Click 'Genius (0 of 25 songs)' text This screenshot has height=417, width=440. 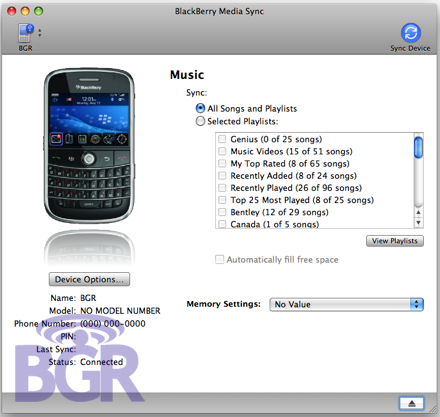(x=276, y=139)
